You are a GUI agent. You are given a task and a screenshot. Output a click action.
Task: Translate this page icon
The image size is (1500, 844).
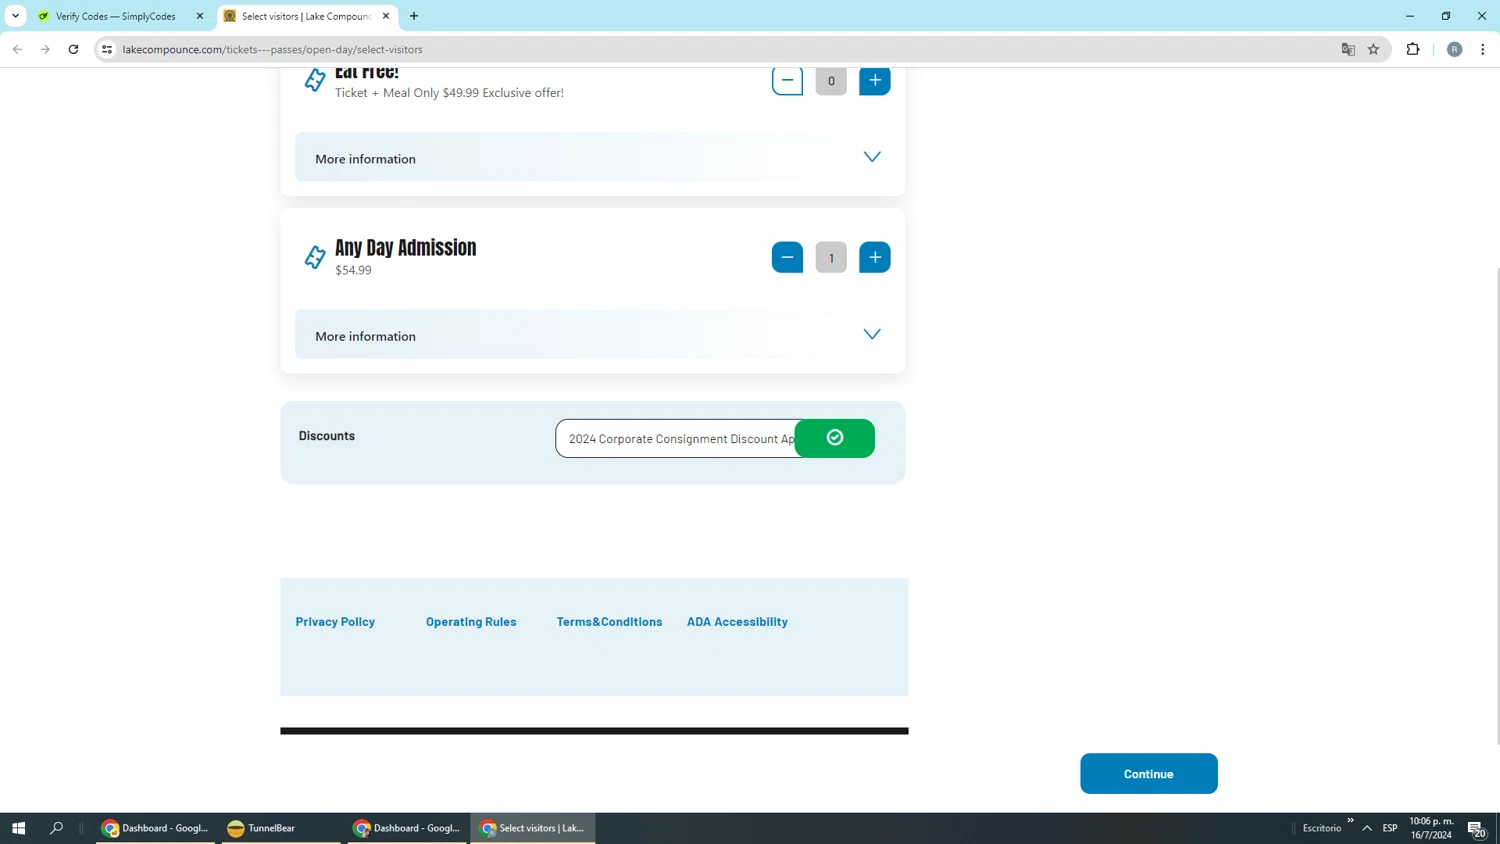tap(1348, 49)
